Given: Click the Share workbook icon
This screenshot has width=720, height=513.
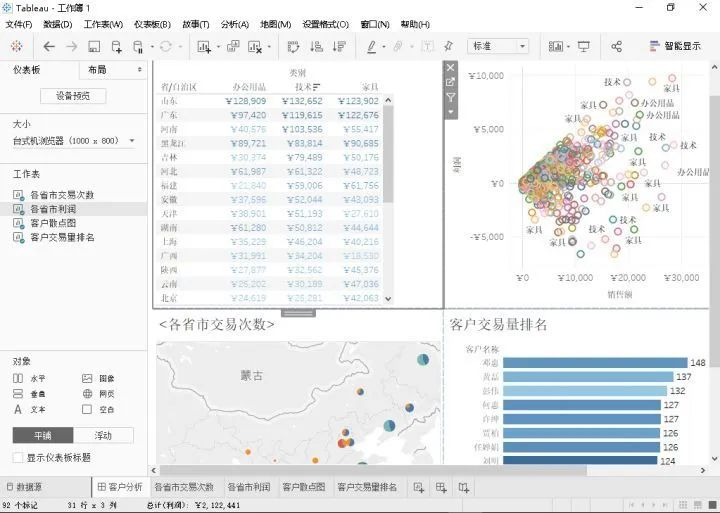Looking at the screenshot, I should tap(617, 46).
